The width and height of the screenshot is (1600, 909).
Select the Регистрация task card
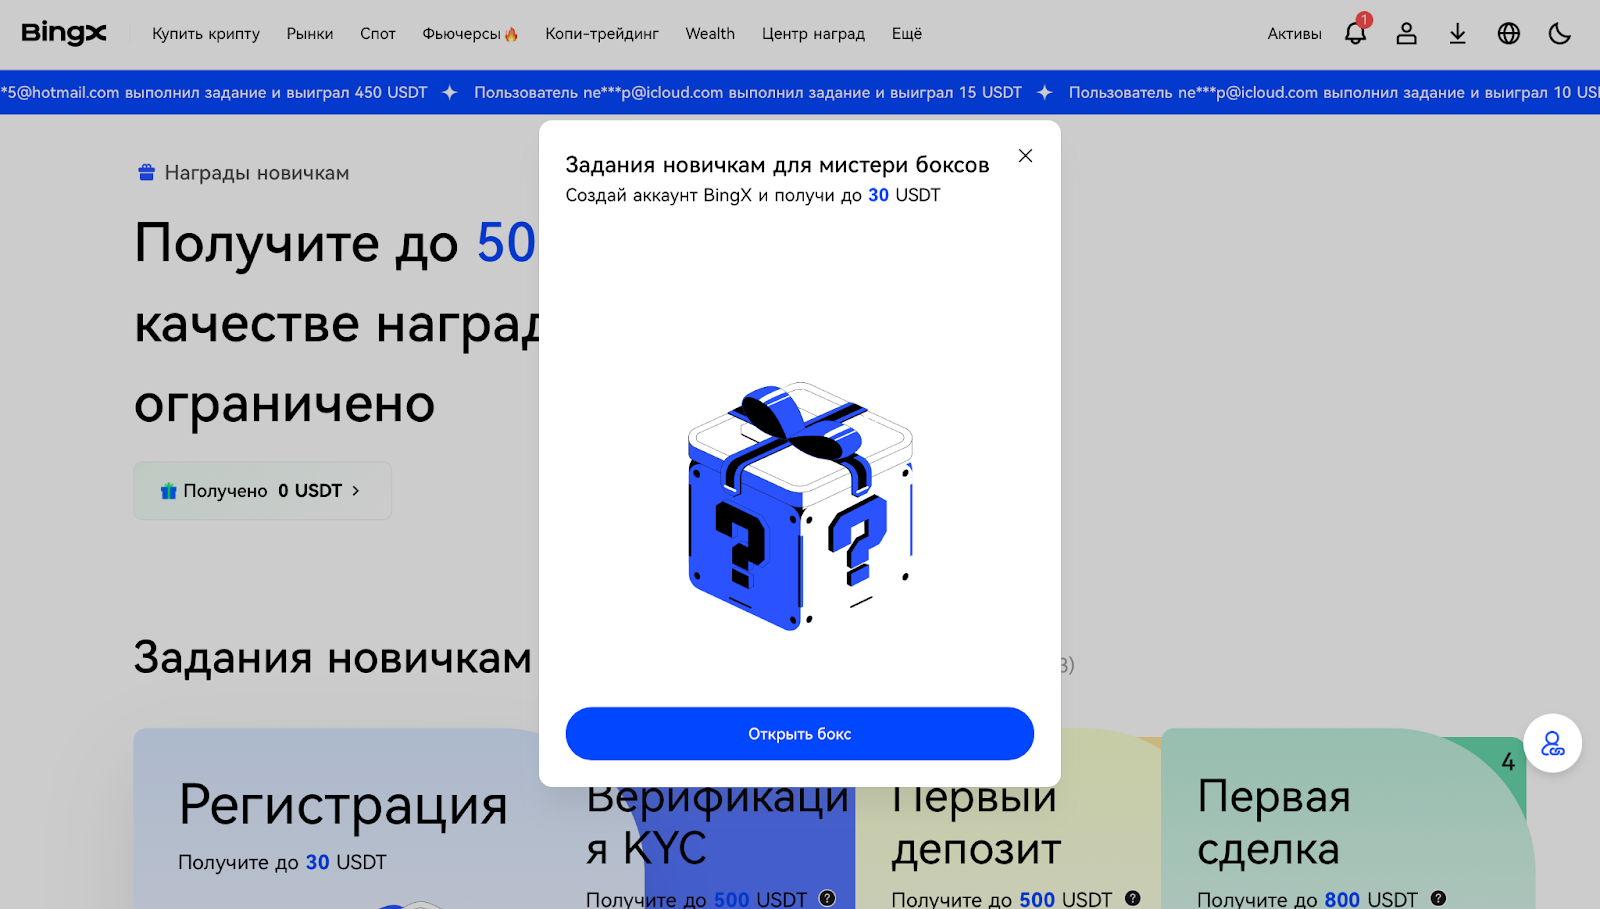tap(339, 818)
